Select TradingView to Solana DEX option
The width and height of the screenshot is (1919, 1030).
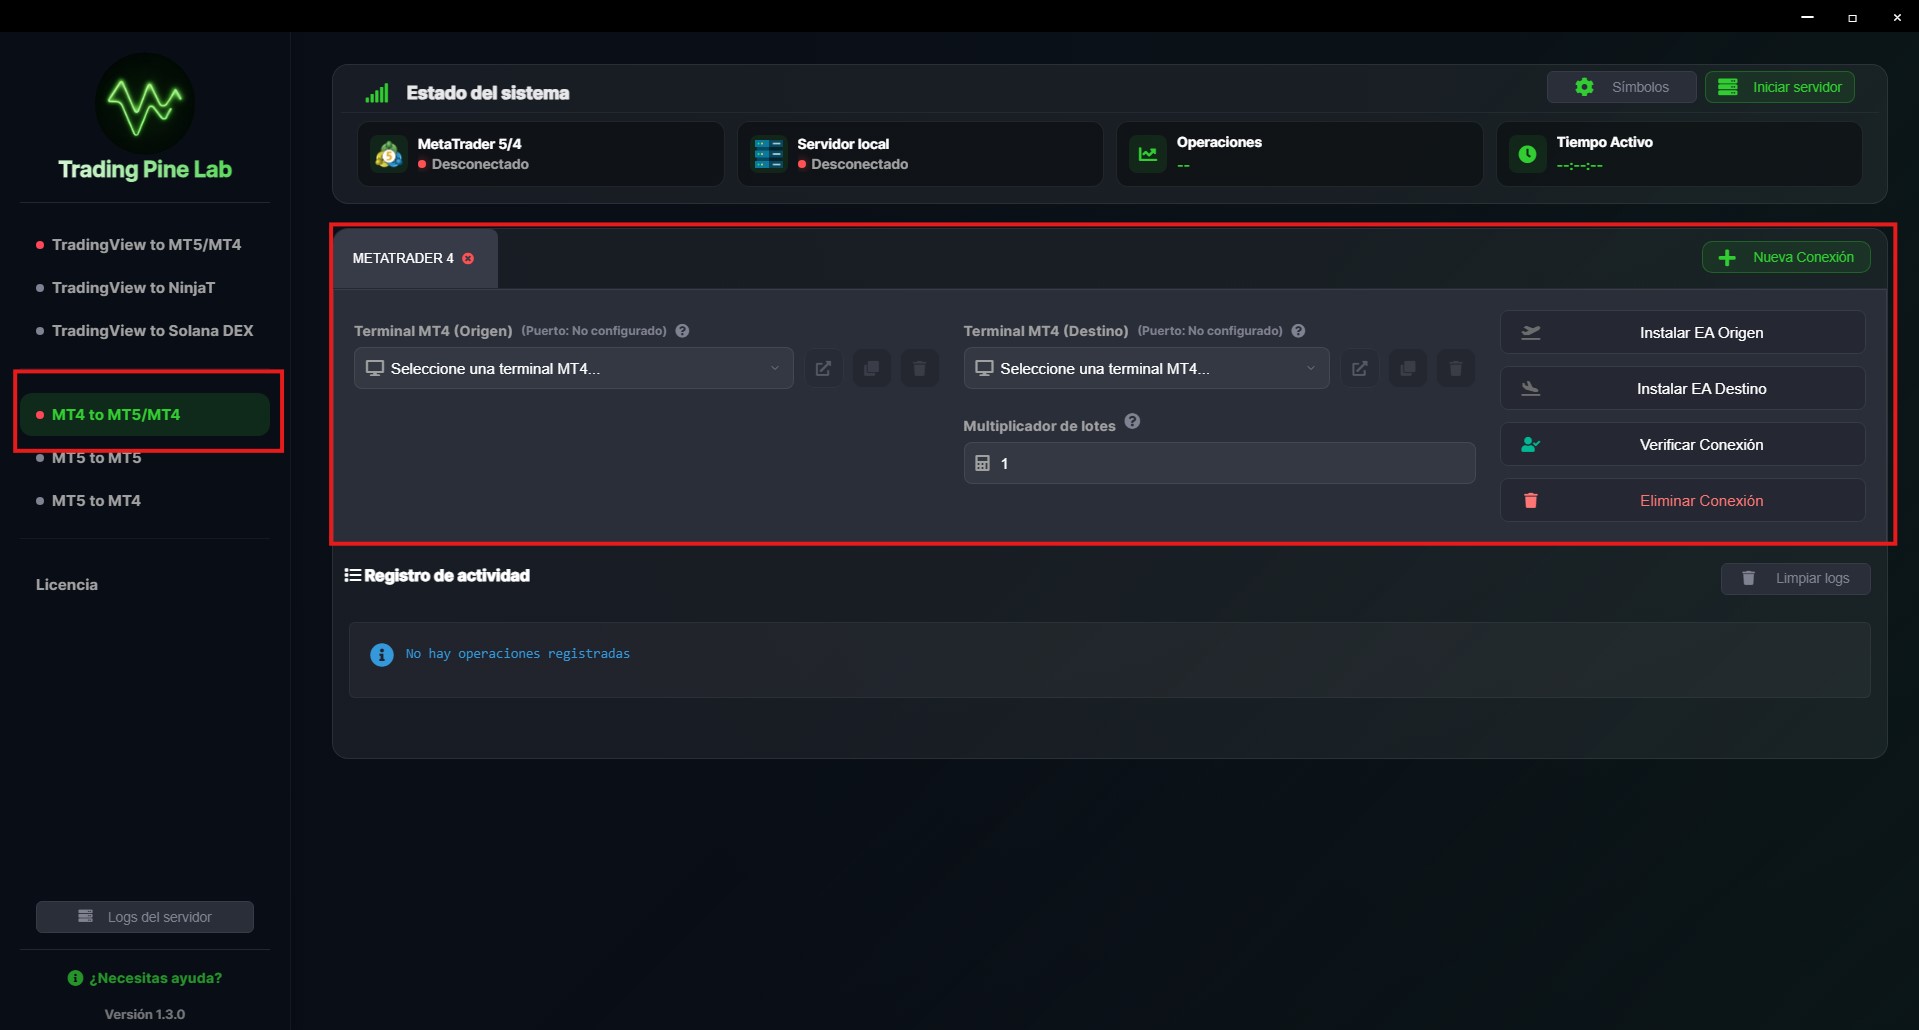[152, 330]
